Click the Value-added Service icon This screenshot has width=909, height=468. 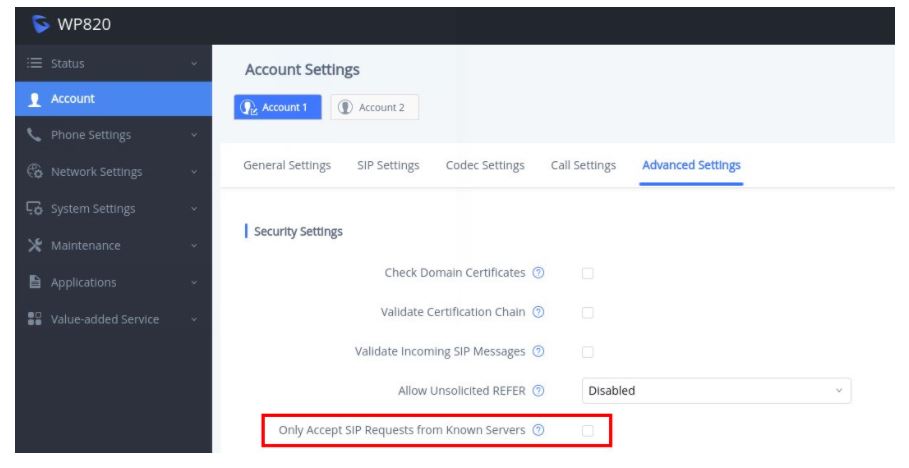34,320
